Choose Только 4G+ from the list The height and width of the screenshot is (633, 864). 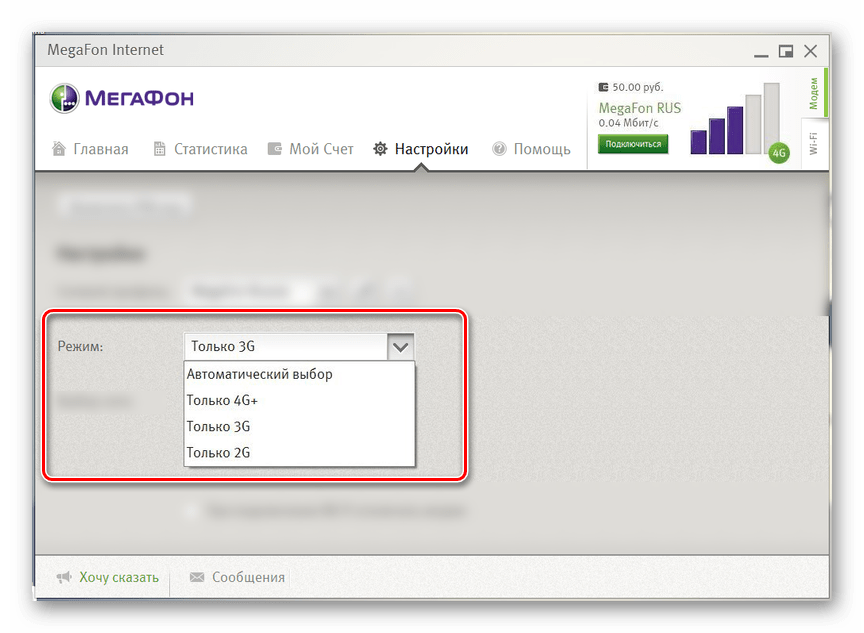[299, 400]
